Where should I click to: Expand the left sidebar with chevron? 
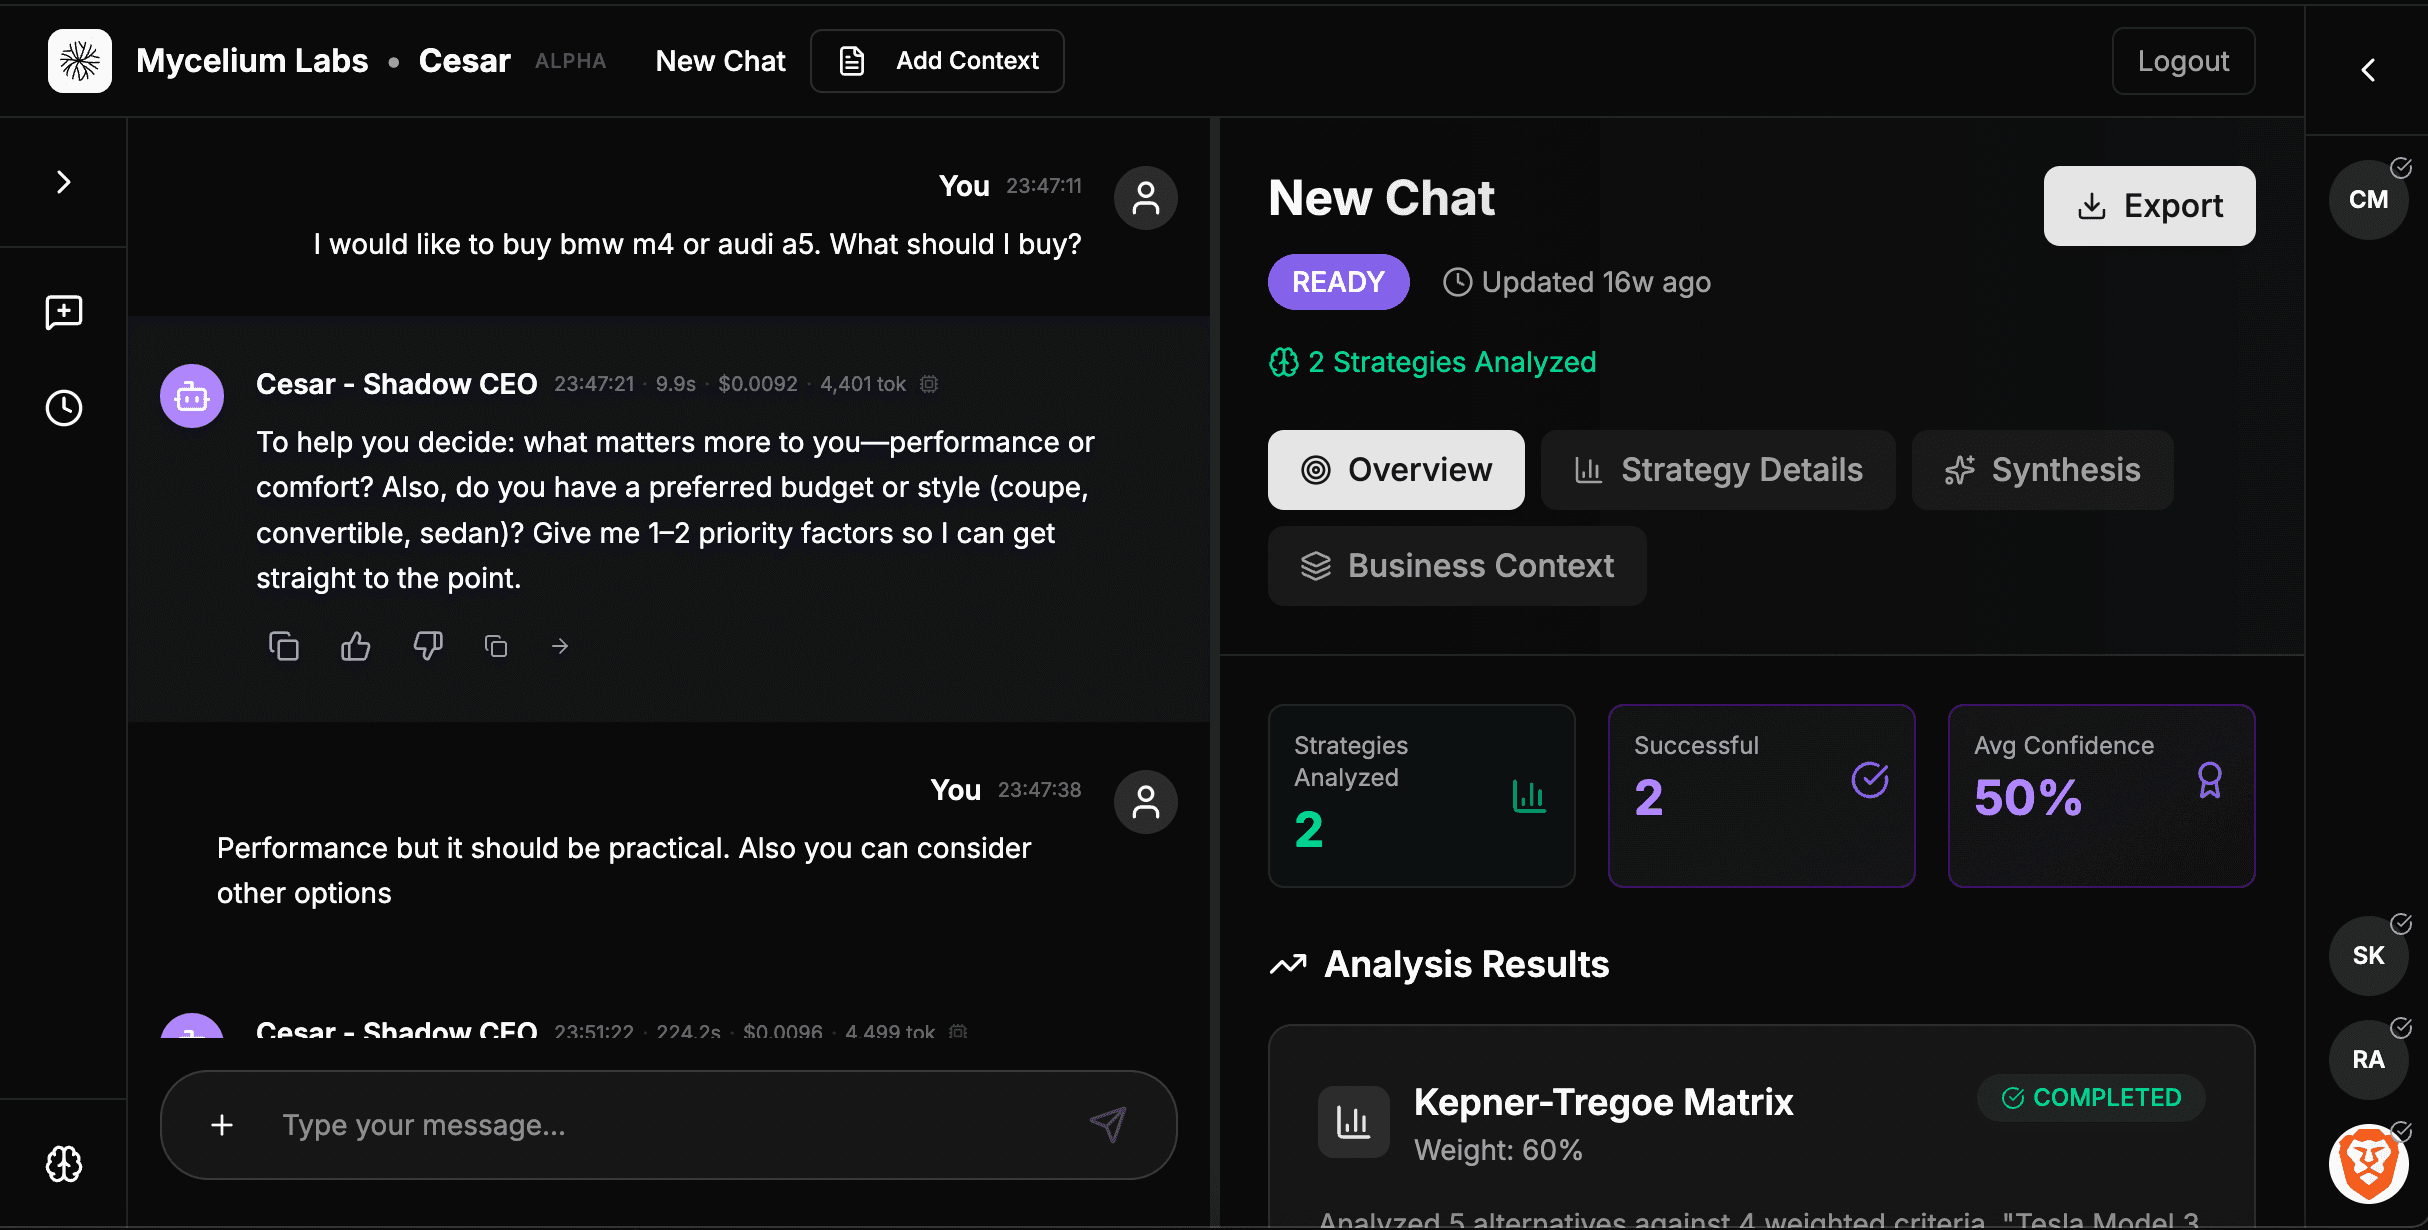[x=64, y=182]
